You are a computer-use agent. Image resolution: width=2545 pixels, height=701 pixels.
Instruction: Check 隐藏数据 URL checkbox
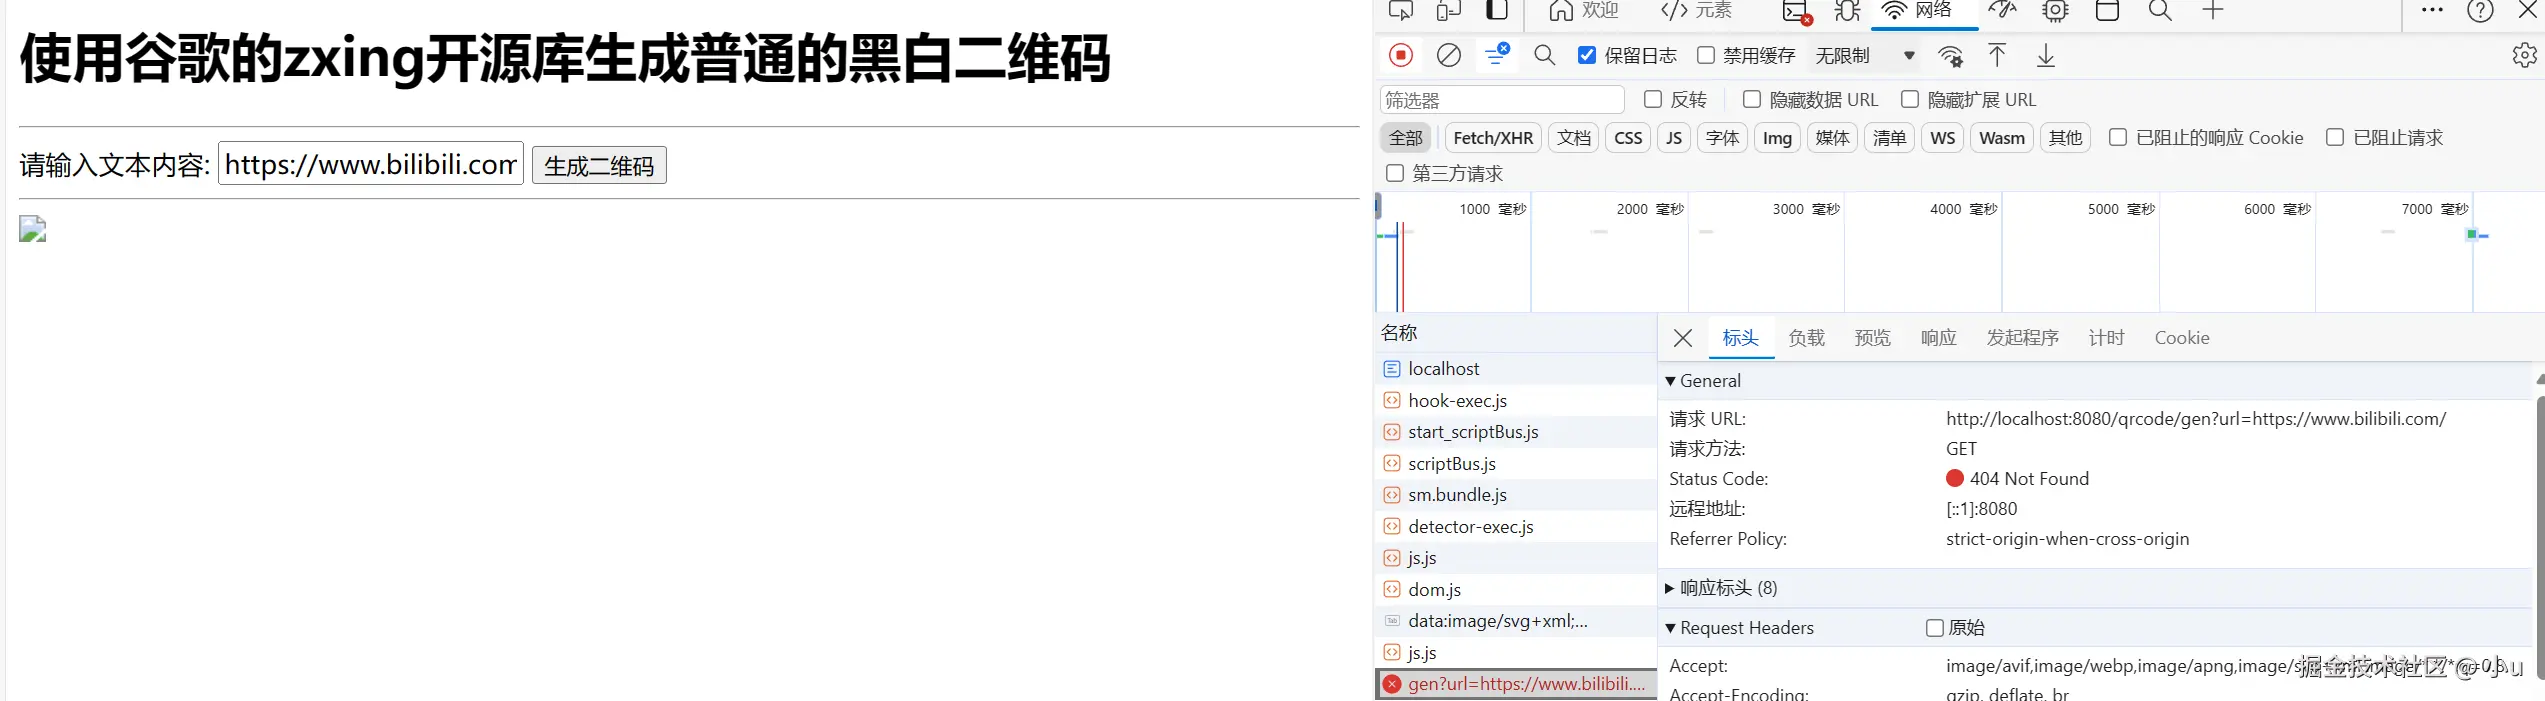(x=1752, y=99)
